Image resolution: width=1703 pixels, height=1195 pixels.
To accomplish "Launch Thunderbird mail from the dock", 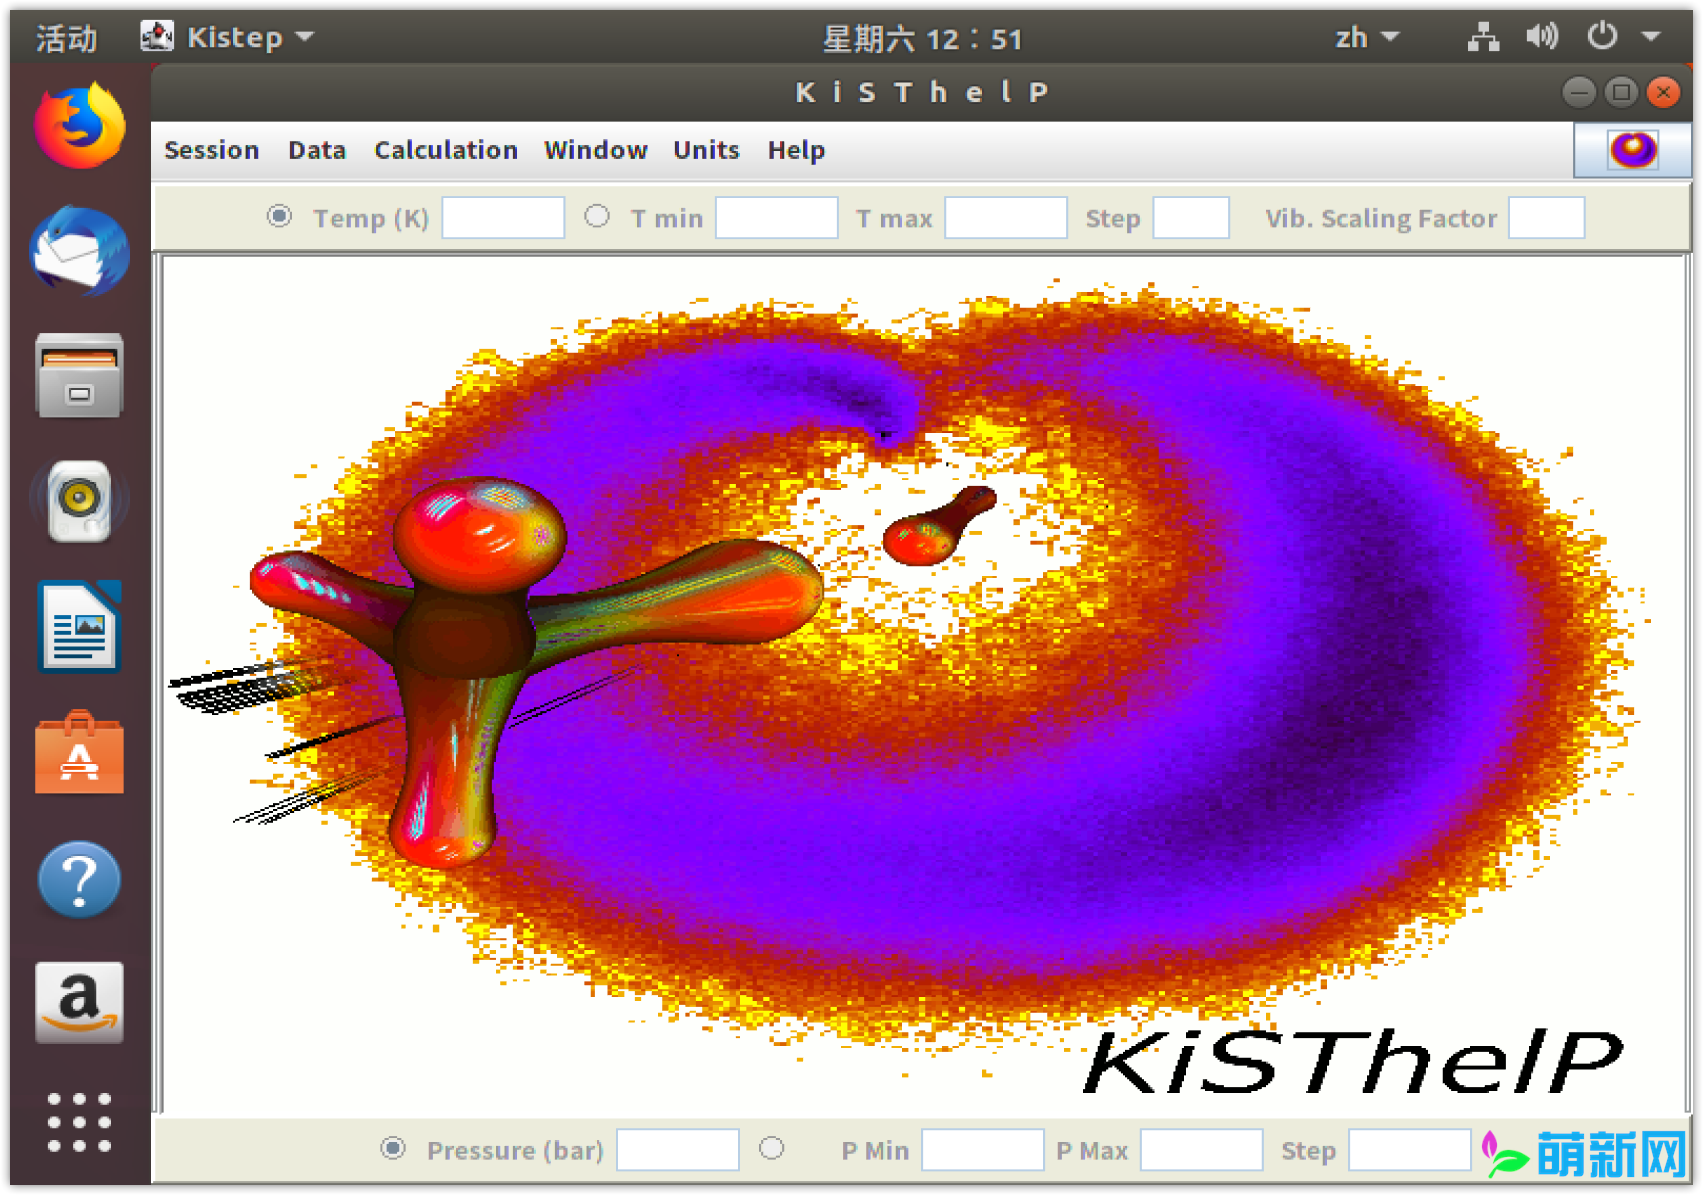I will tap(80, 251).
